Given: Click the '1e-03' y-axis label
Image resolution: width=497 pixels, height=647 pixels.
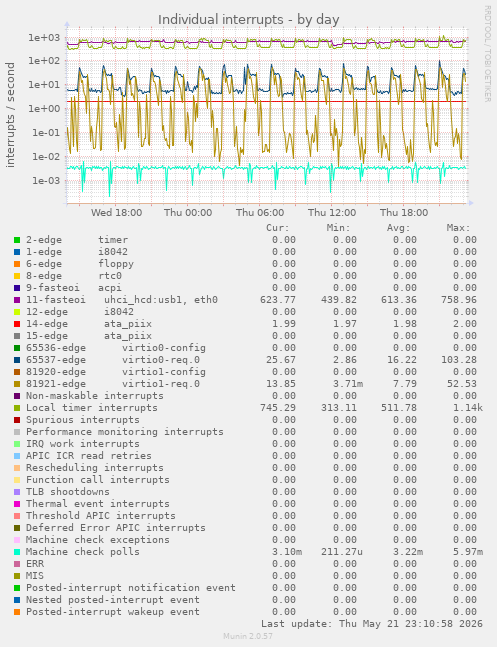Looking at the screenshot, I should (46, 180).
